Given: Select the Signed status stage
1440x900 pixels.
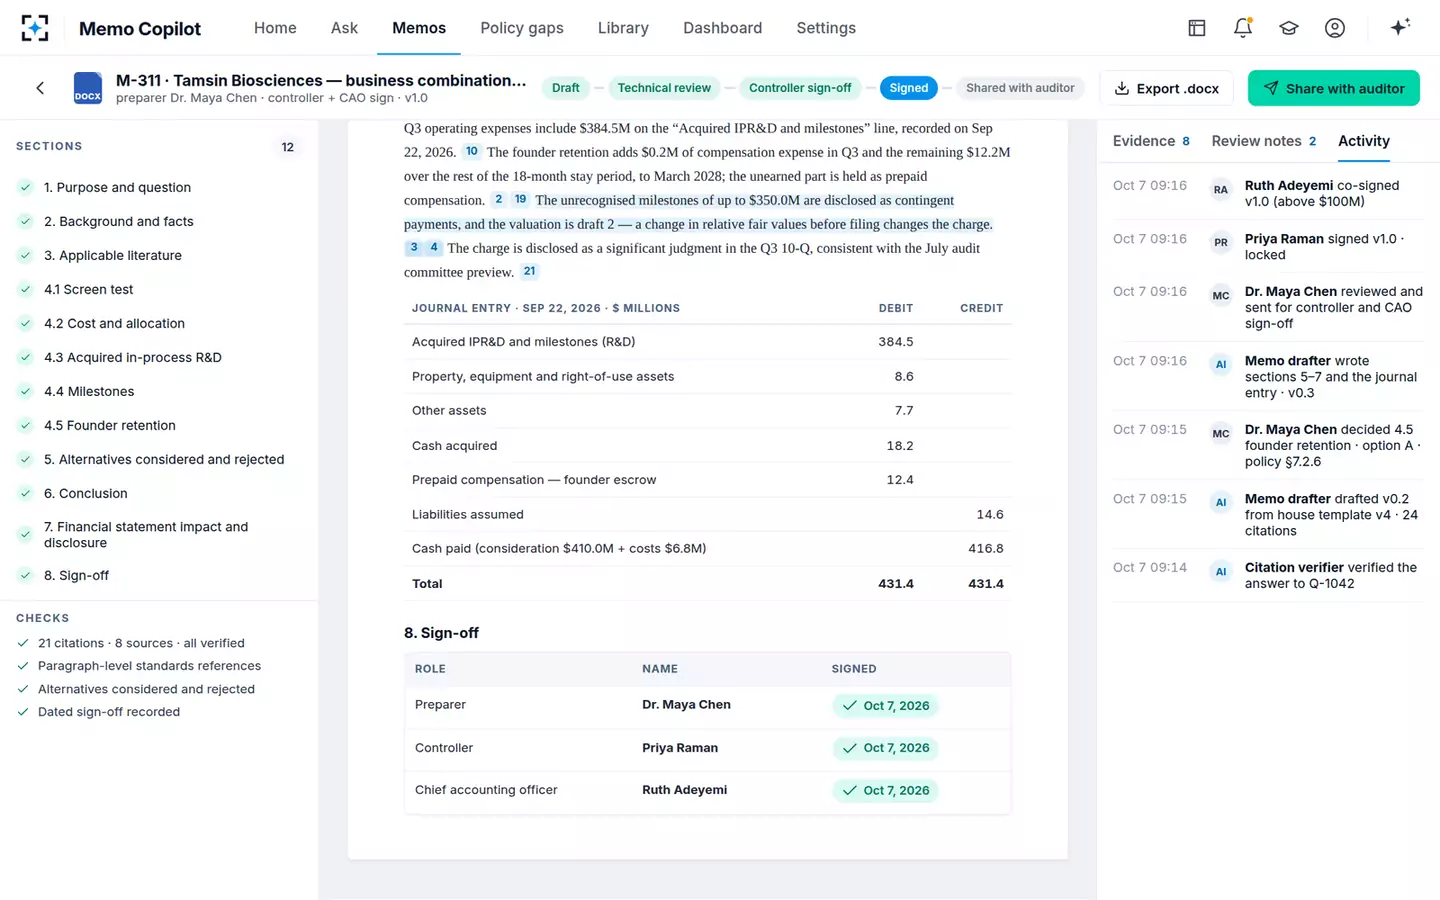Looking at the screenshot, I should pos(909,88).
